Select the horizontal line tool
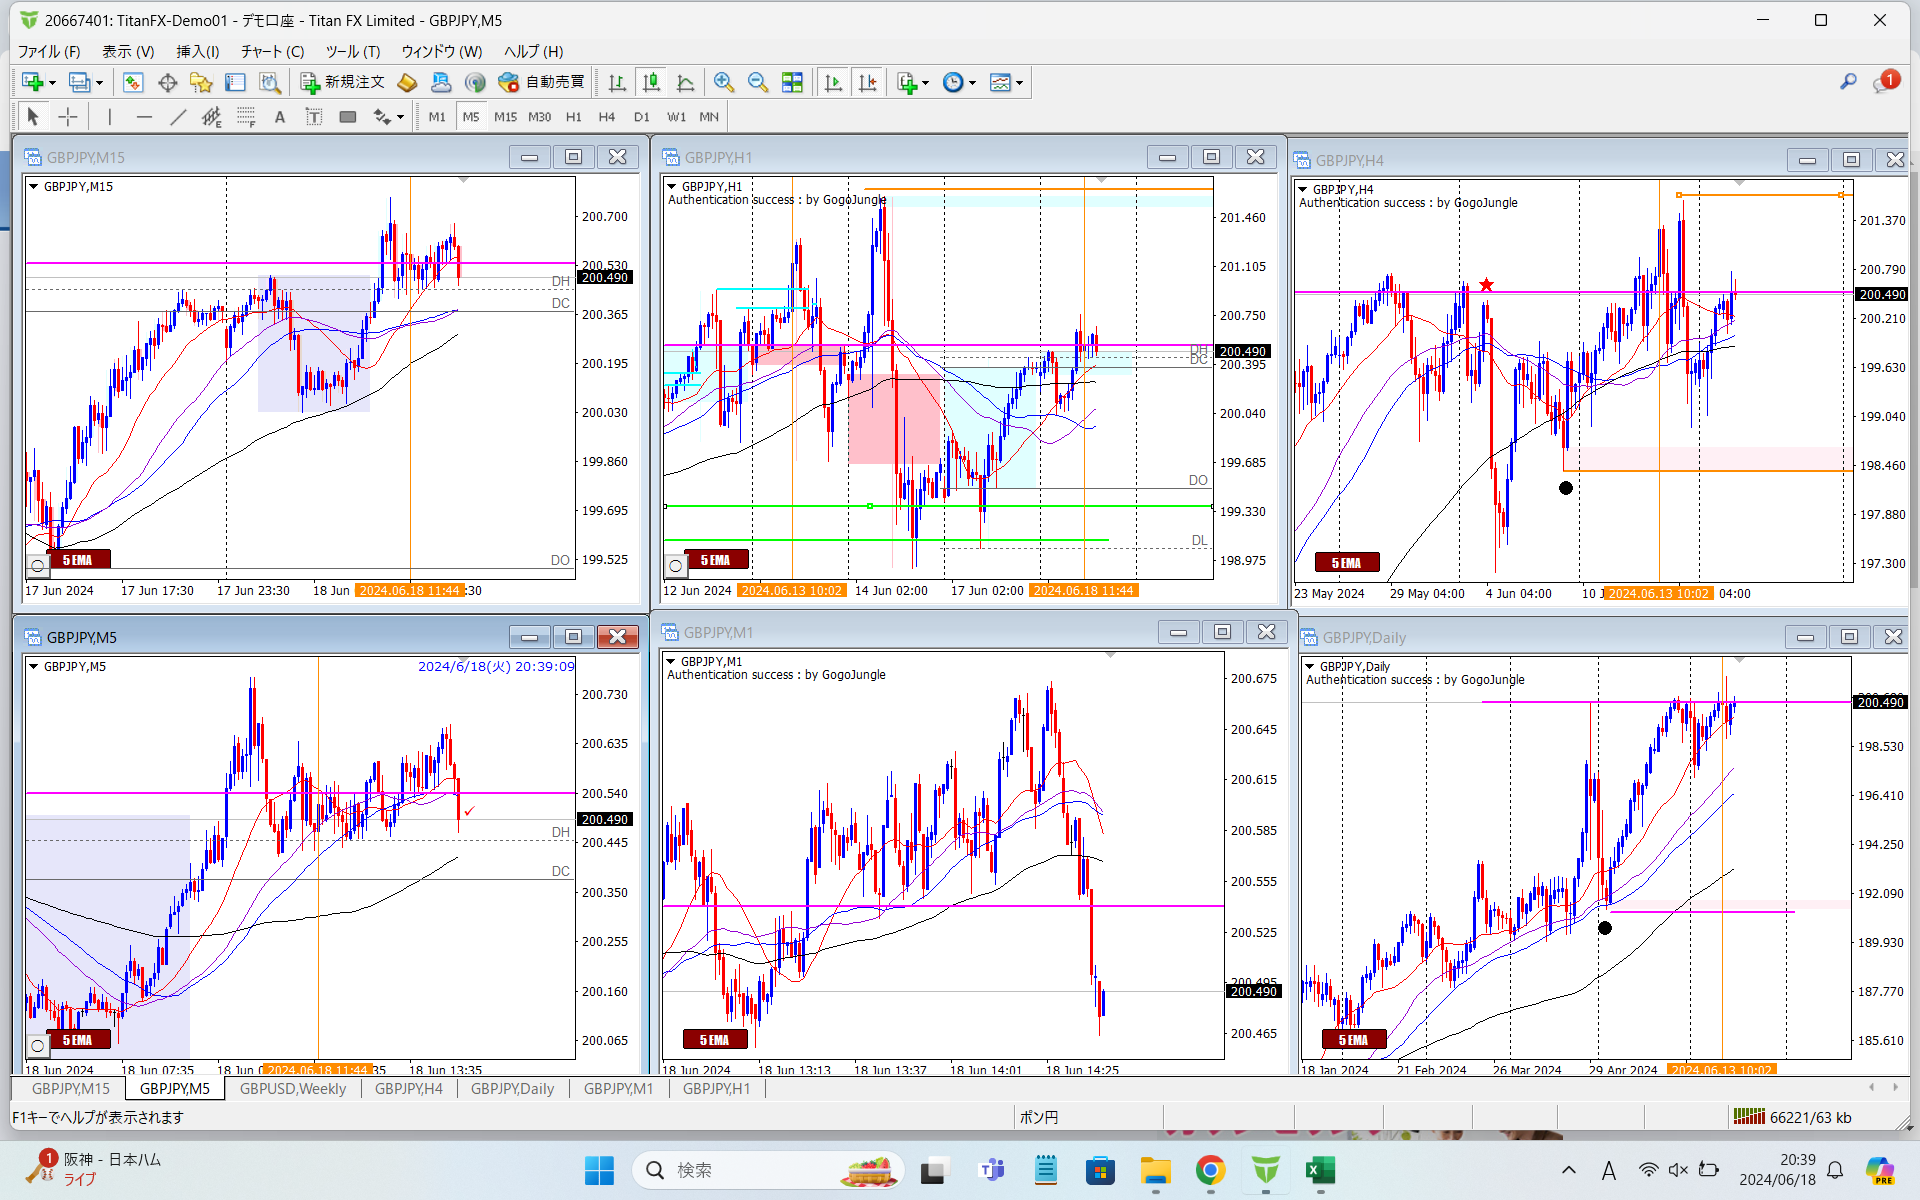Viewport: 1920px width, 1200px height. click(x=144, y=117)
